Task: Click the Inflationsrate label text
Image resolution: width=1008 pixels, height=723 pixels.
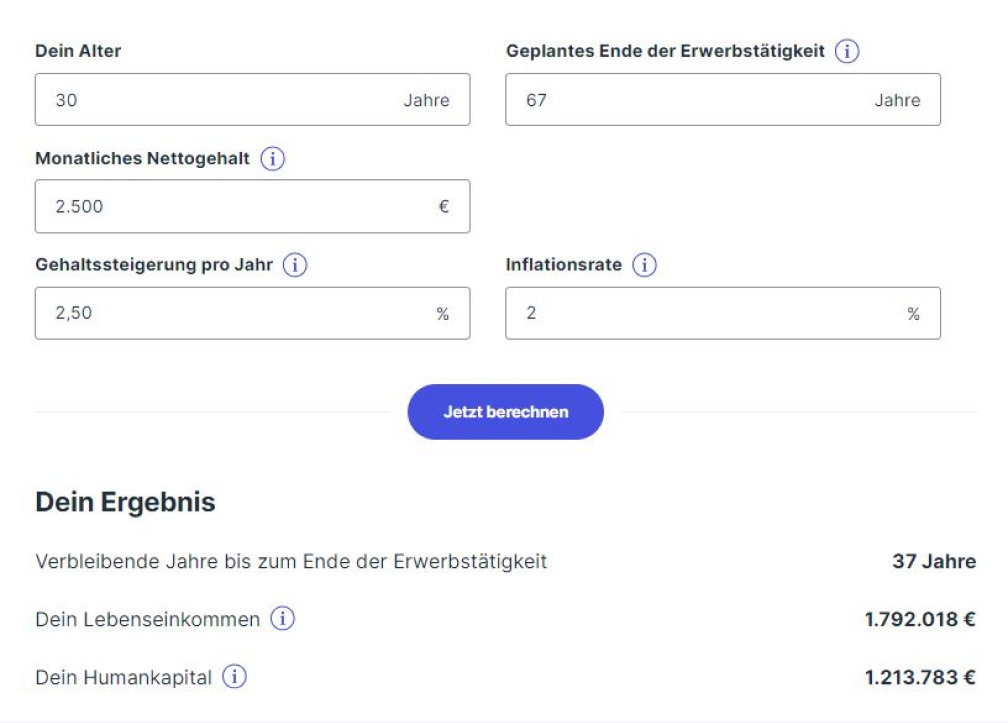Action: tap(564, 265)
